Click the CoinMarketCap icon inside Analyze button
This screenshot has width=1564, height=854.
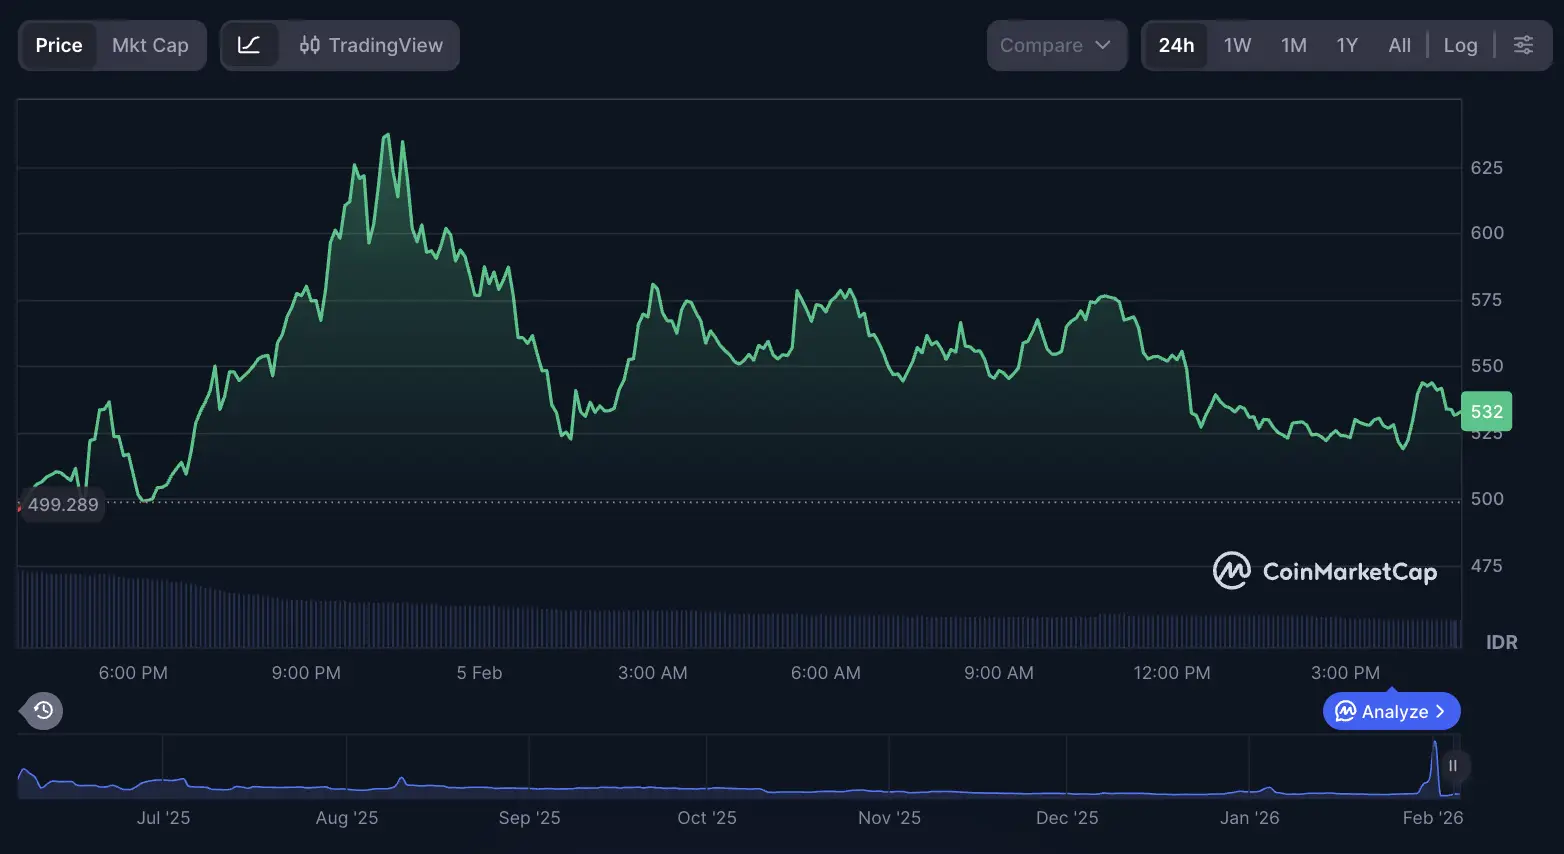point(1345,711)
